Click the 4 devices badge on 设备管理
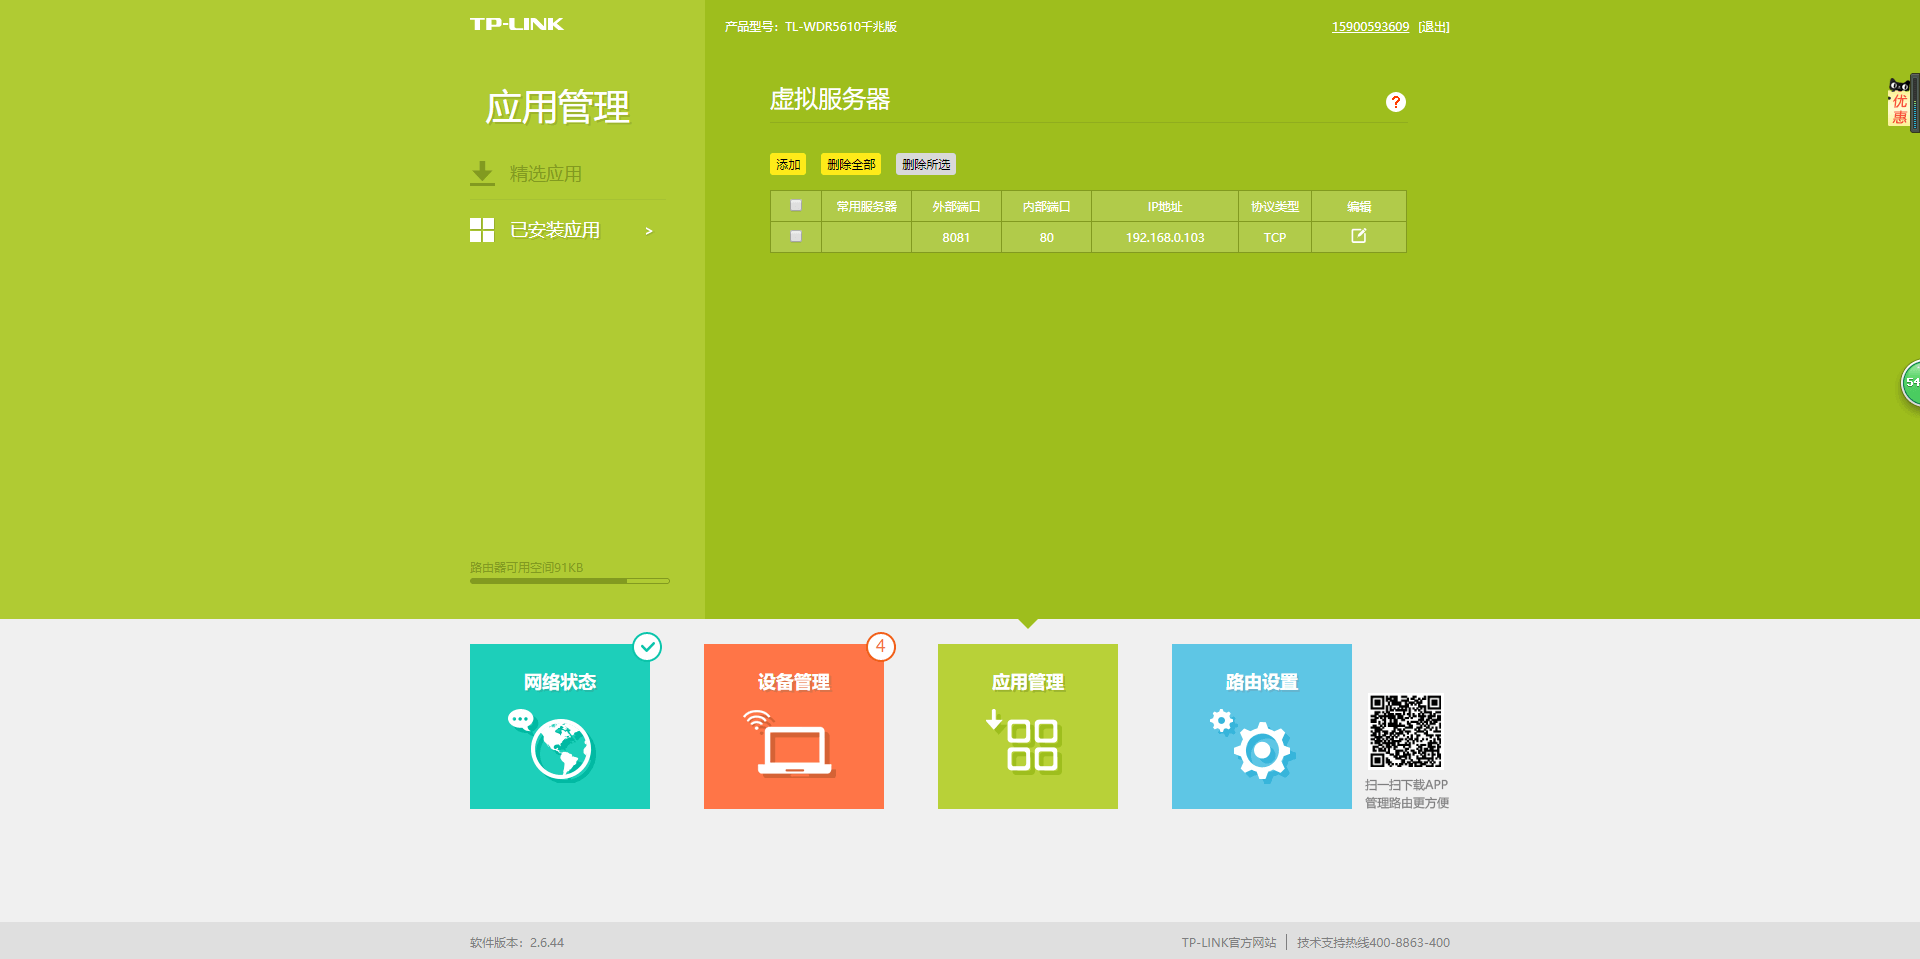This screenshot has height=959, width=1920. (x=881, y=647)
